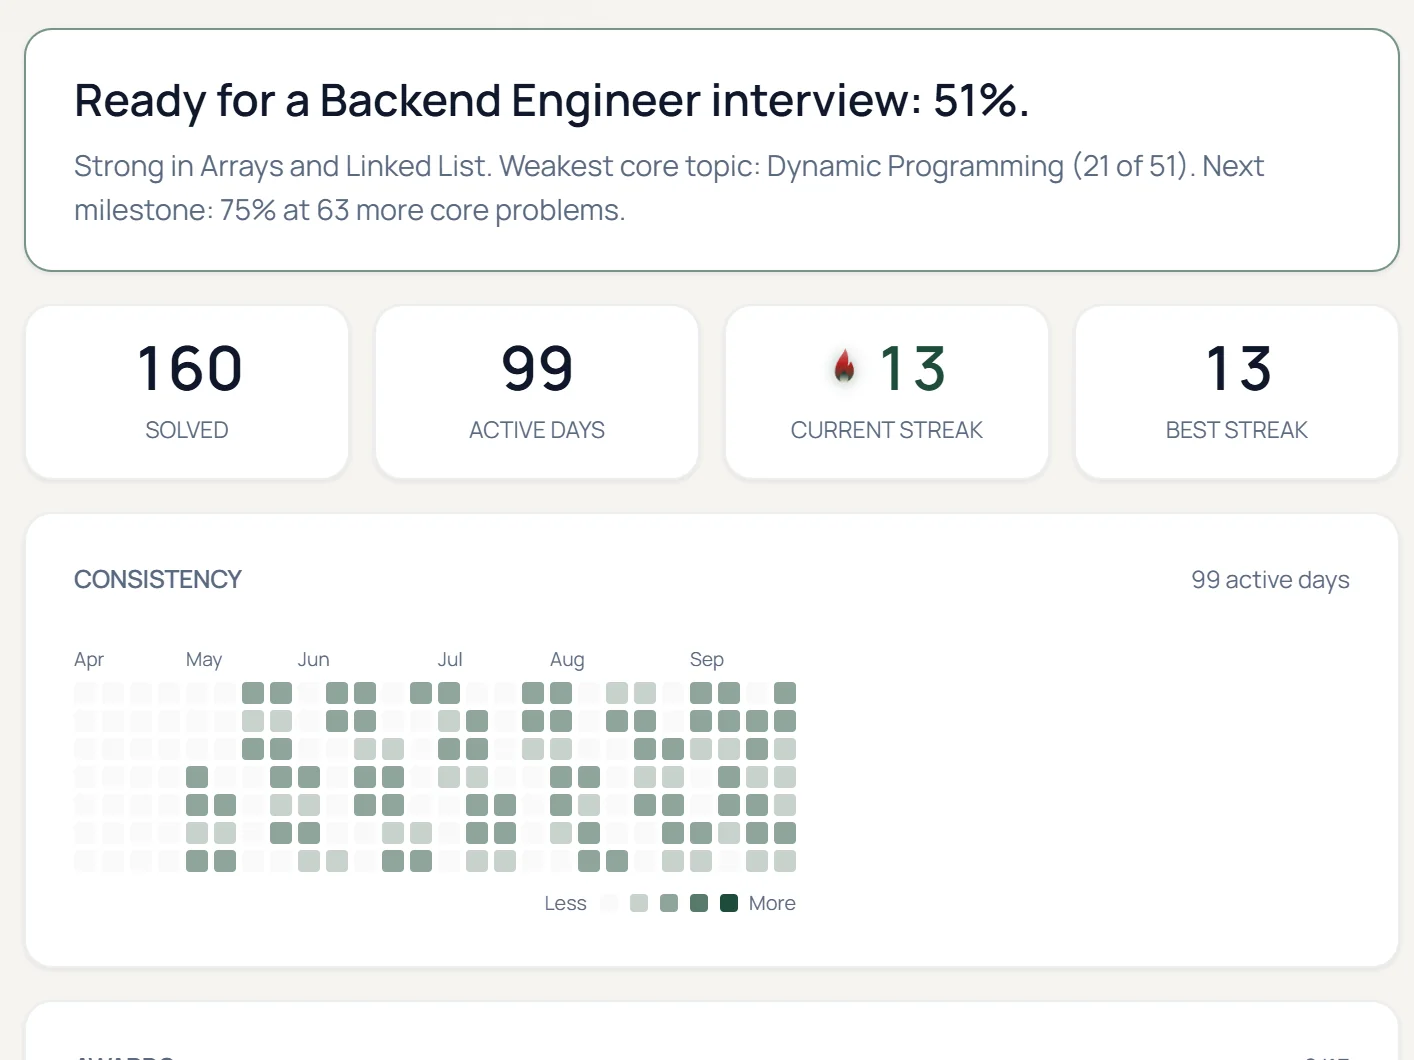Click the "BEST STREAK" card label
Viewport: 1414px width, 1060px height.
point(1237,430)
